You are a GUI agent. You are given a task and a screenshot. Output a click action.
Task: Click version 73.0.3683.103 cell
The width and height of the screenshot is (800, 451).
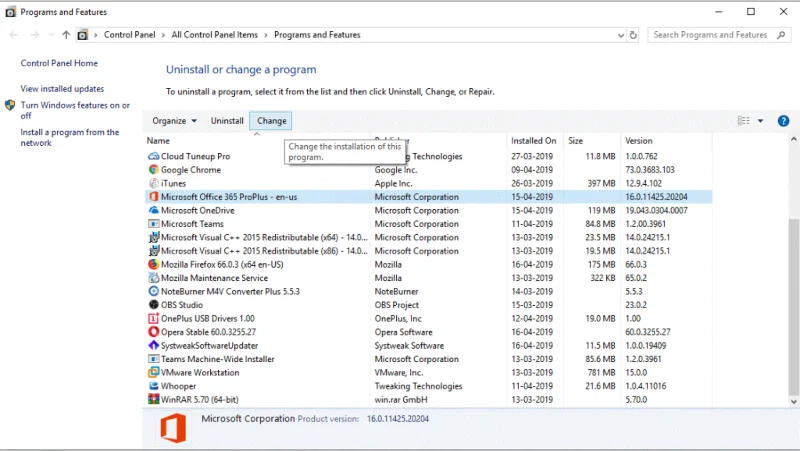649,170
